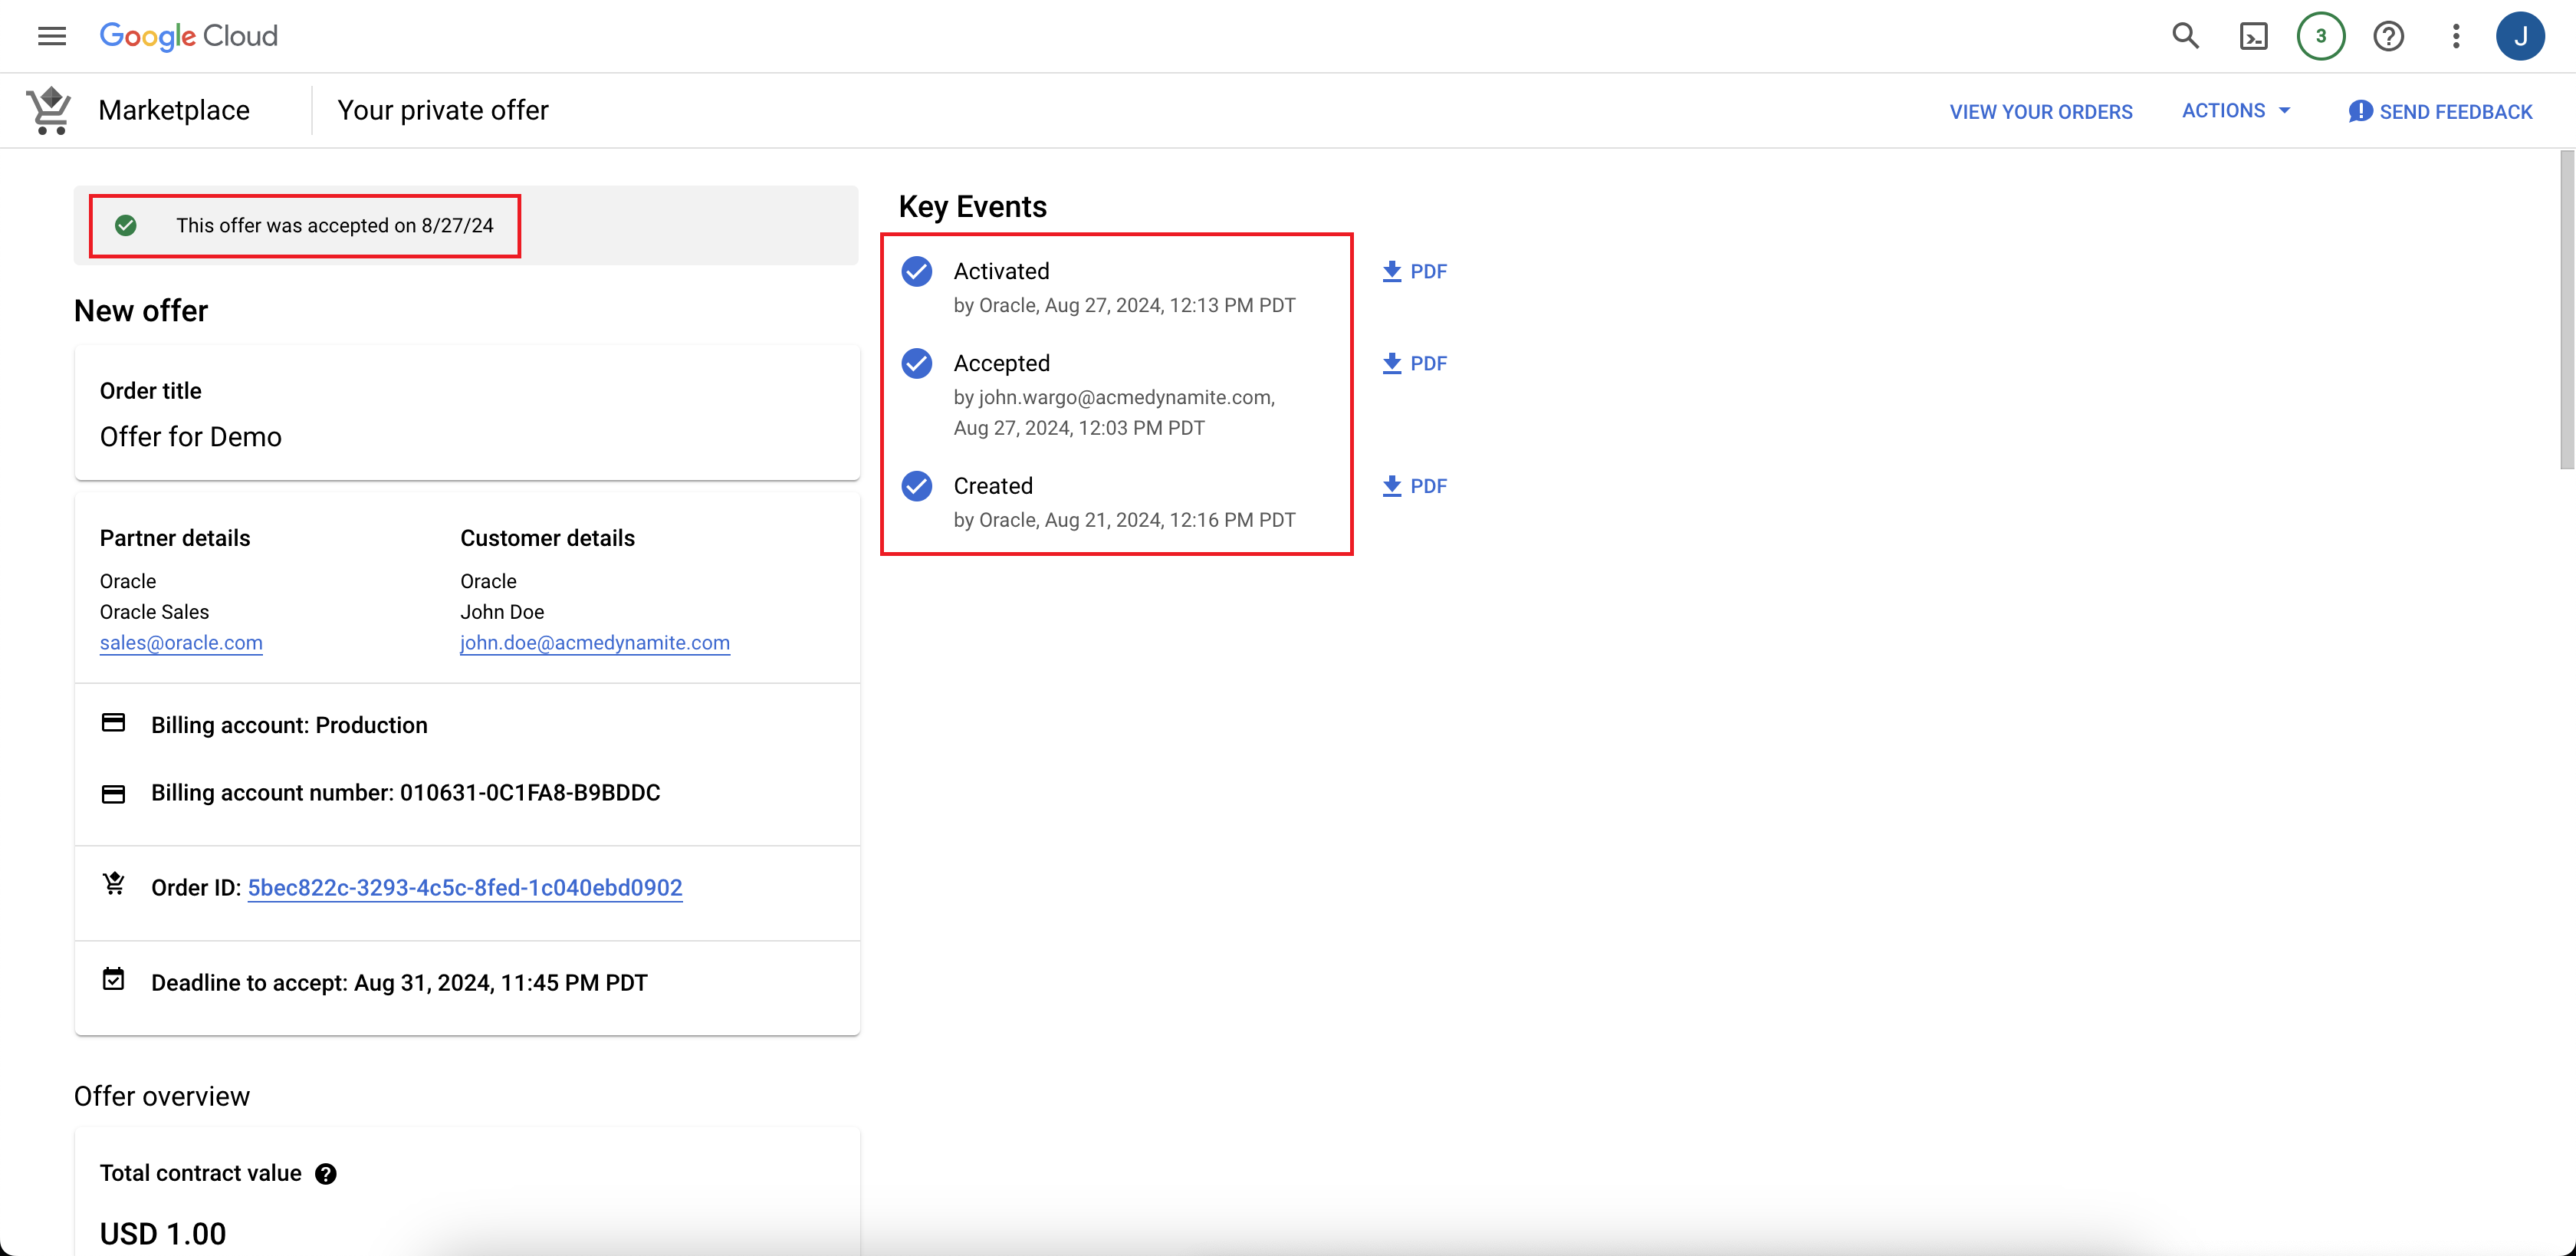The height and width of the screenshot is (1256, 2576).
Task: Open the ACTIONS dropdown
Action: (2236, 111)
